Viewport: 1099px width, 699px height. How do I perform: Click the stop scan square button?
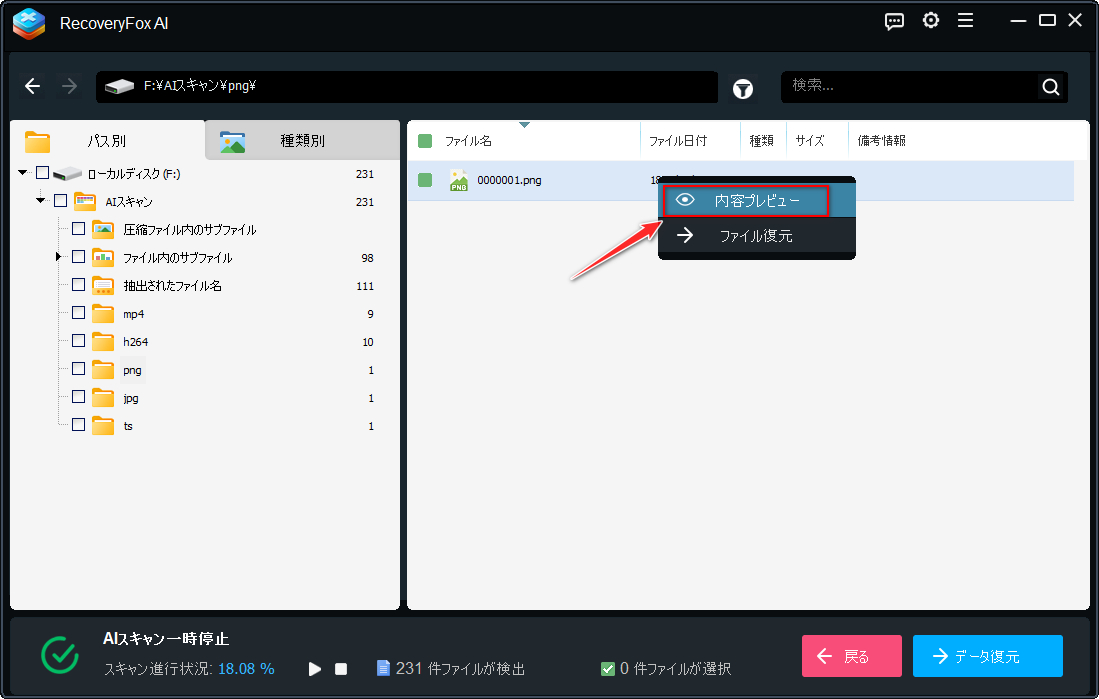point(341,669)
